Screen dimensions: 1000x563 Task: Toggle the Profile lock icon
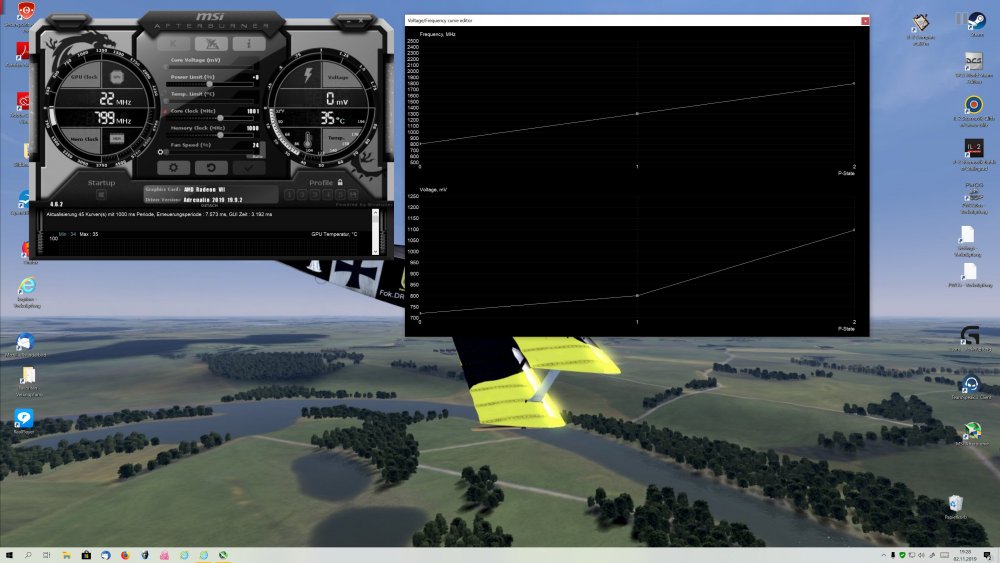[x=340, y=182]
